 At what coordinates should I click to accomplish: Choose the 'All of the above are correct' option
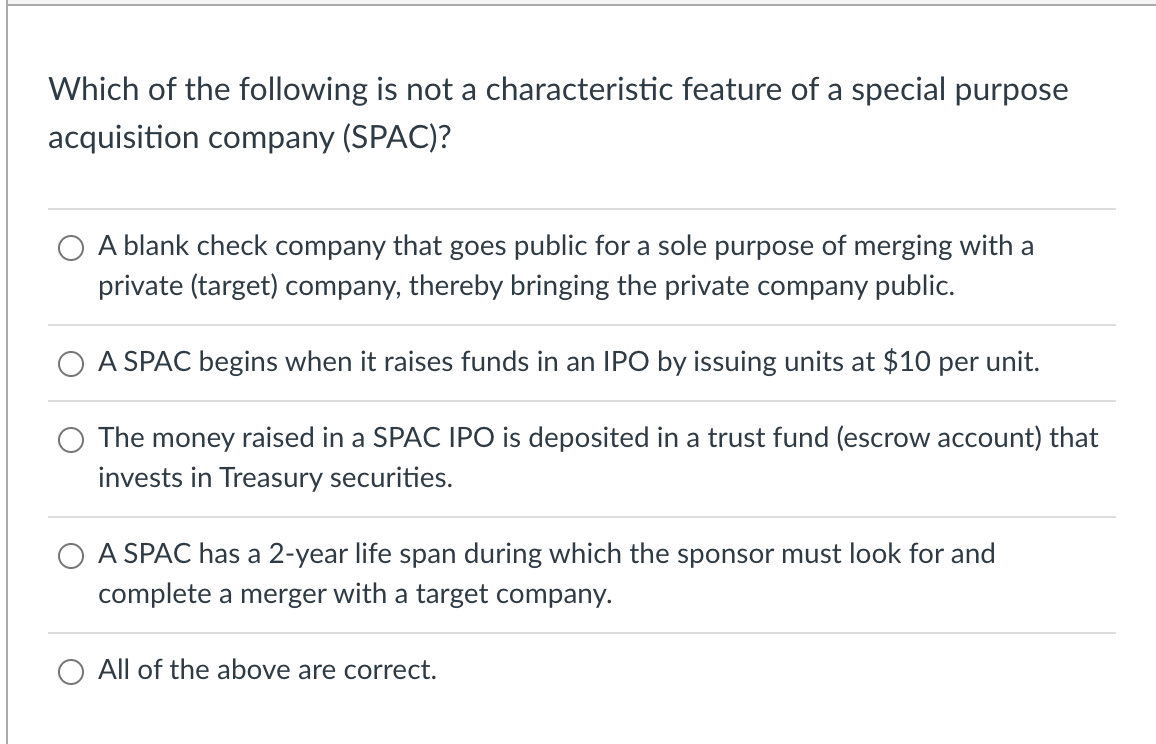point(71,672)
